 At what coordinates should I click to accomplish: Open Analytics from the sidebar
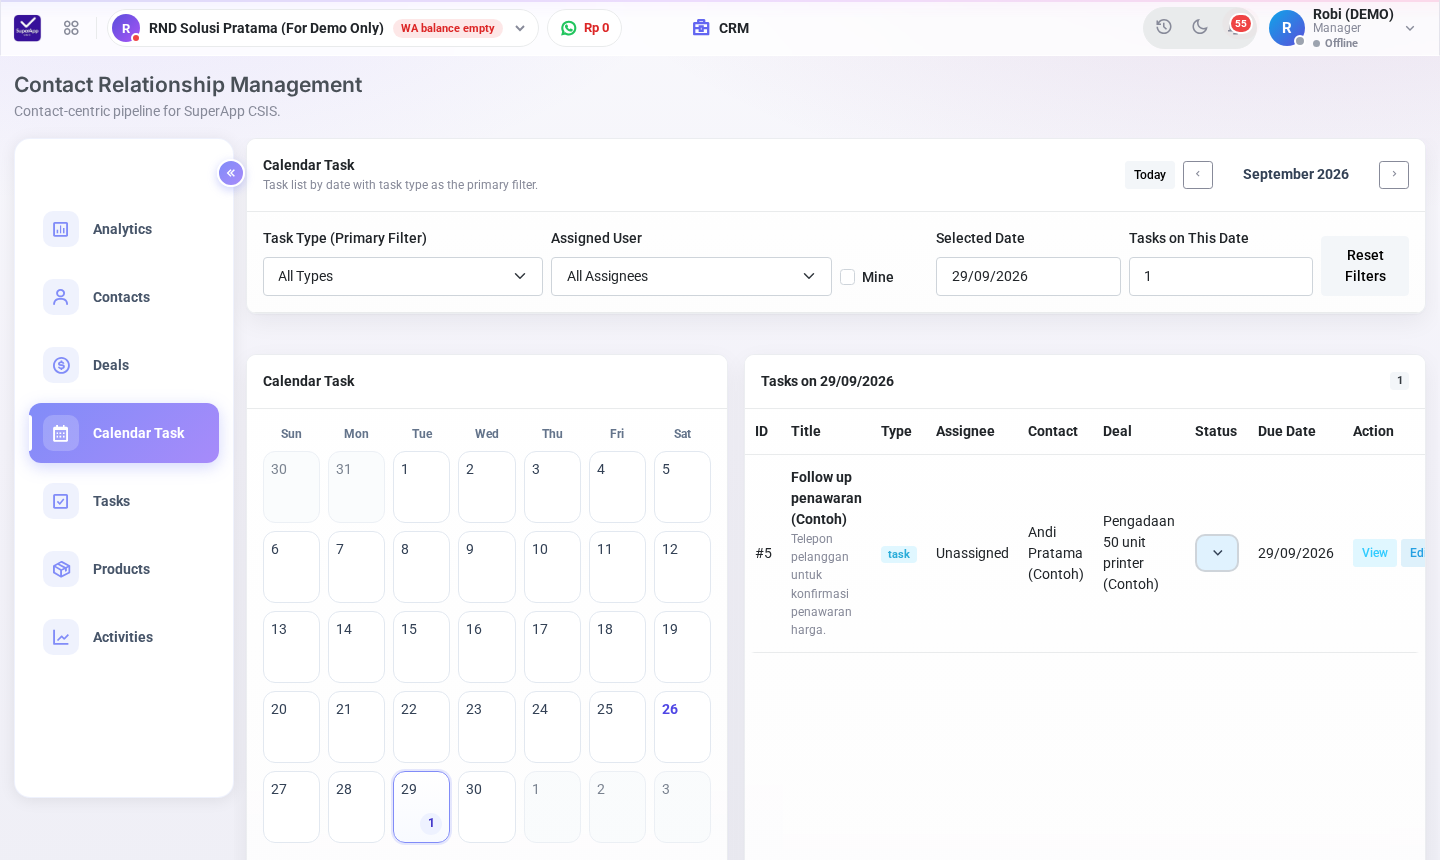pyautogui.click(x=124, y=229)
